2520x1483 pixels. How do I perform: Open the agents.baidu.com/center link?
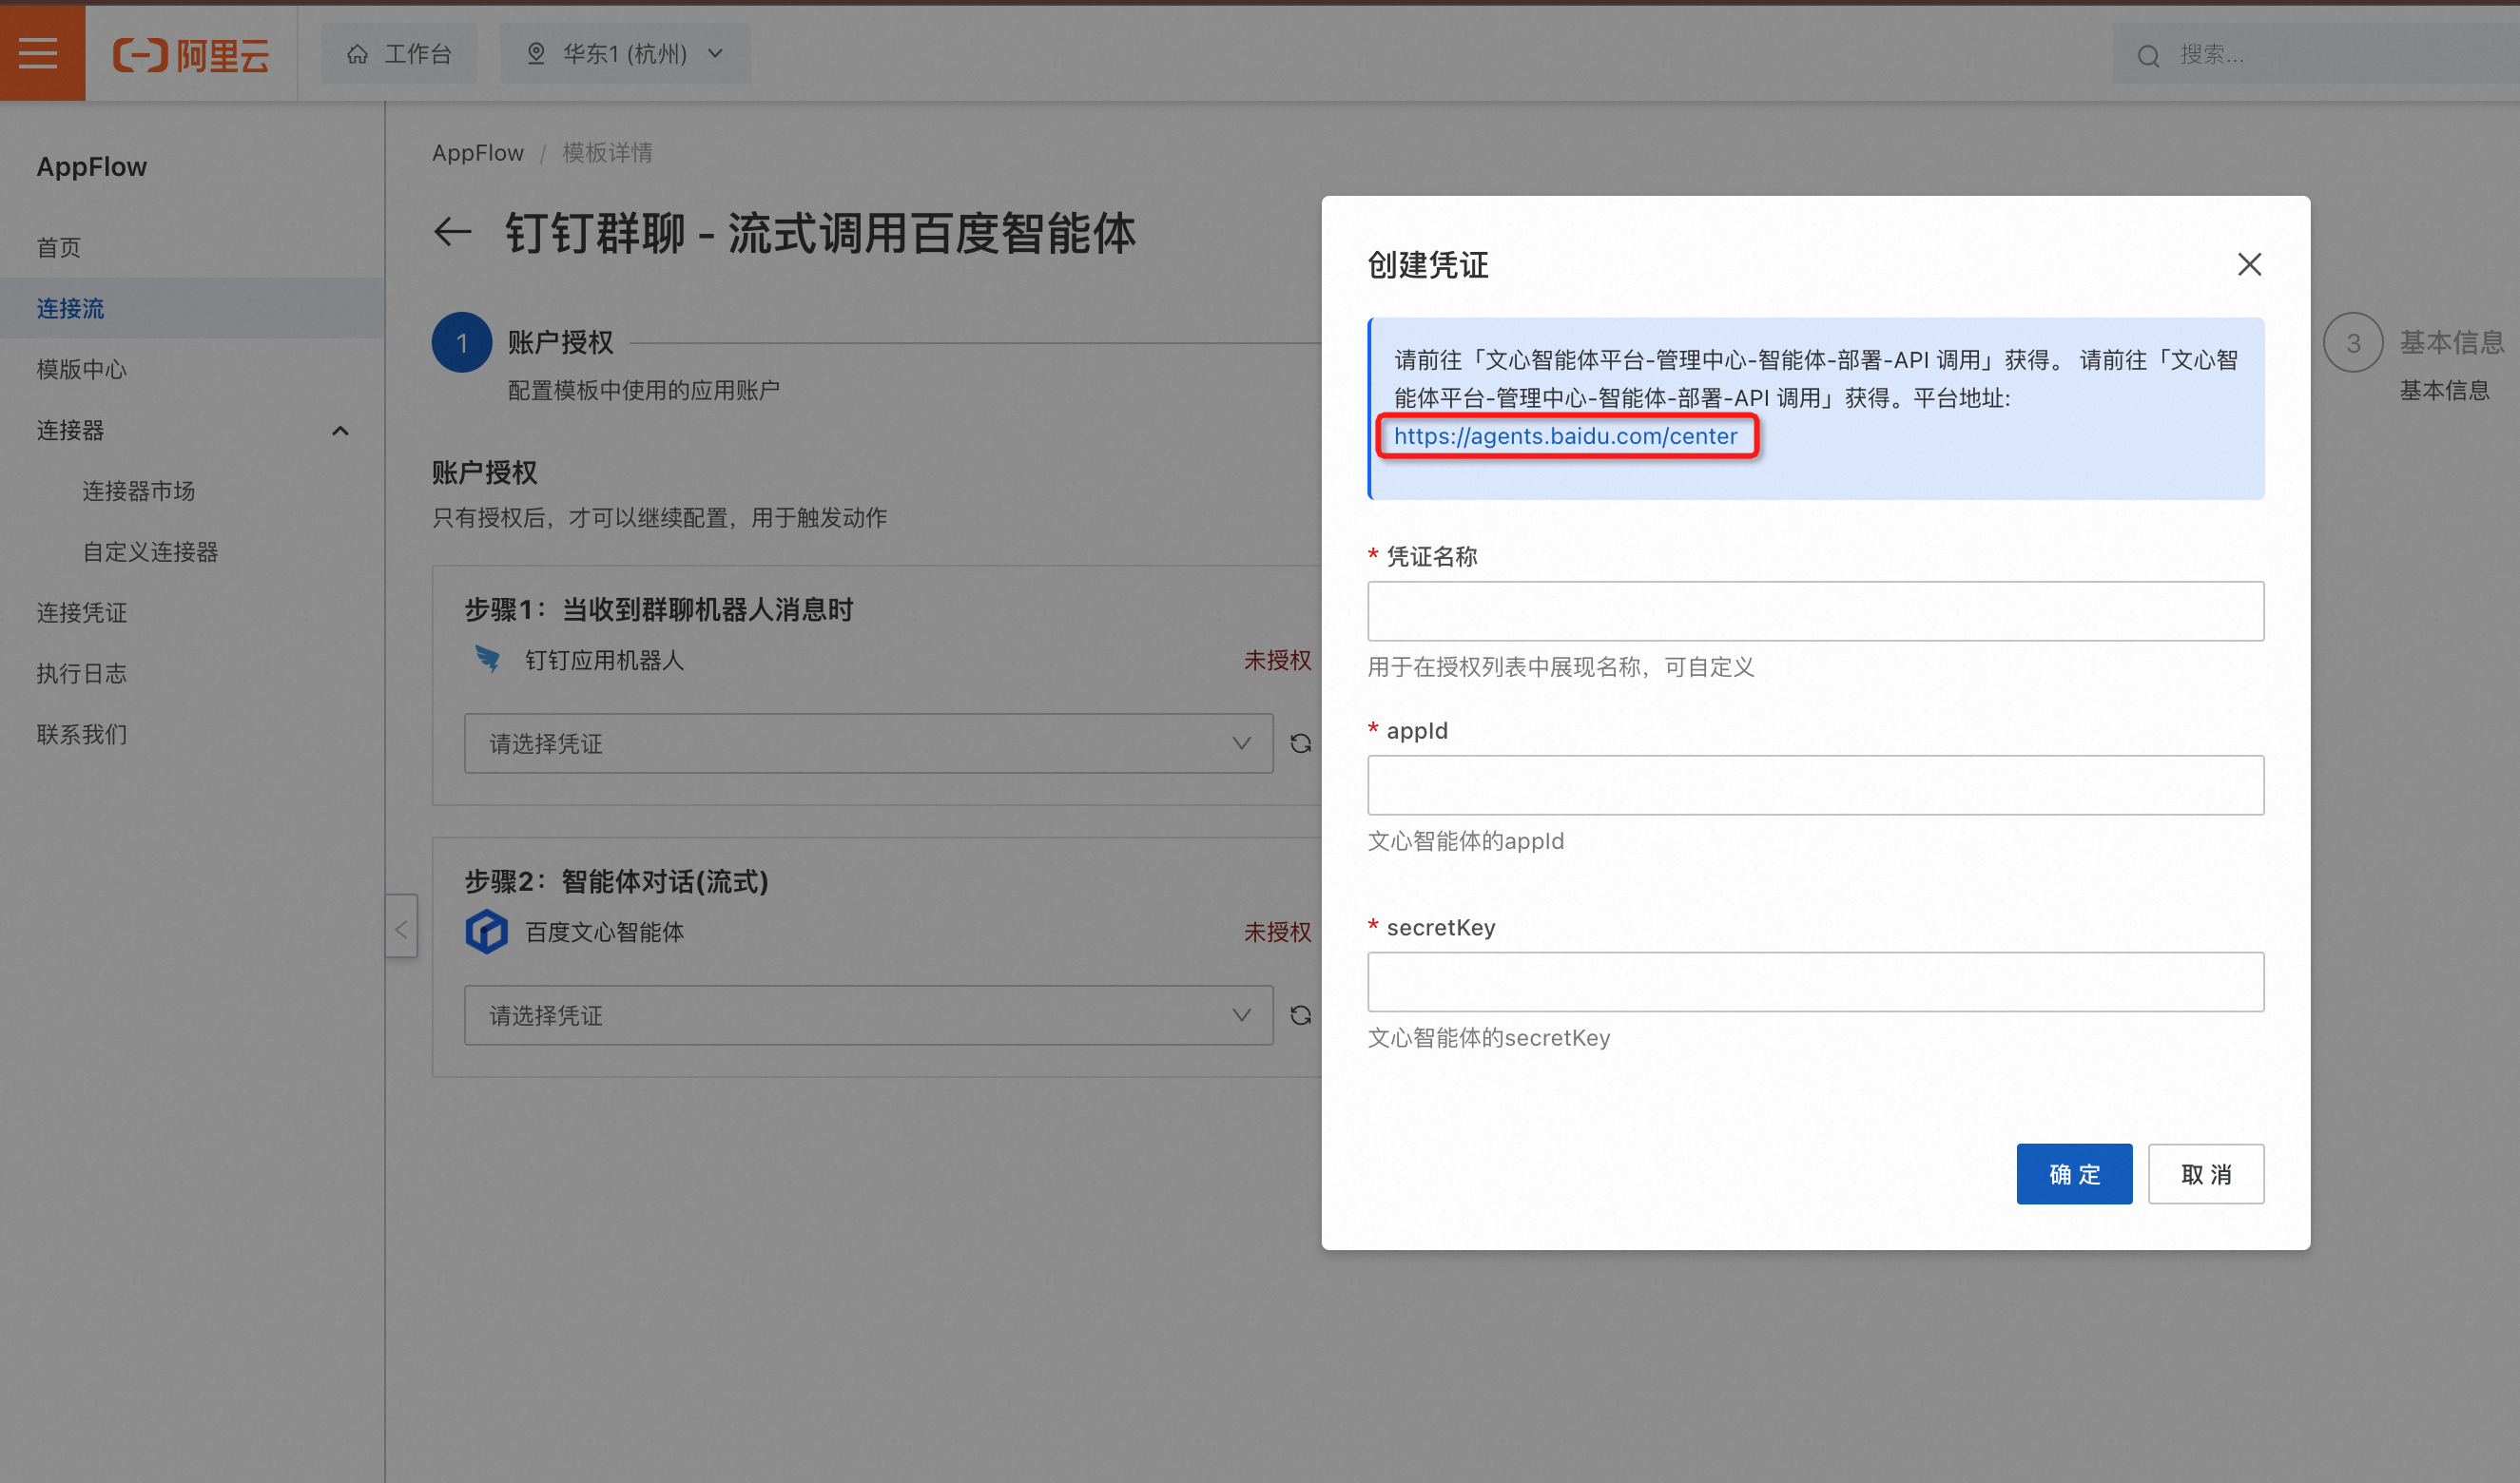[1565, 436]
